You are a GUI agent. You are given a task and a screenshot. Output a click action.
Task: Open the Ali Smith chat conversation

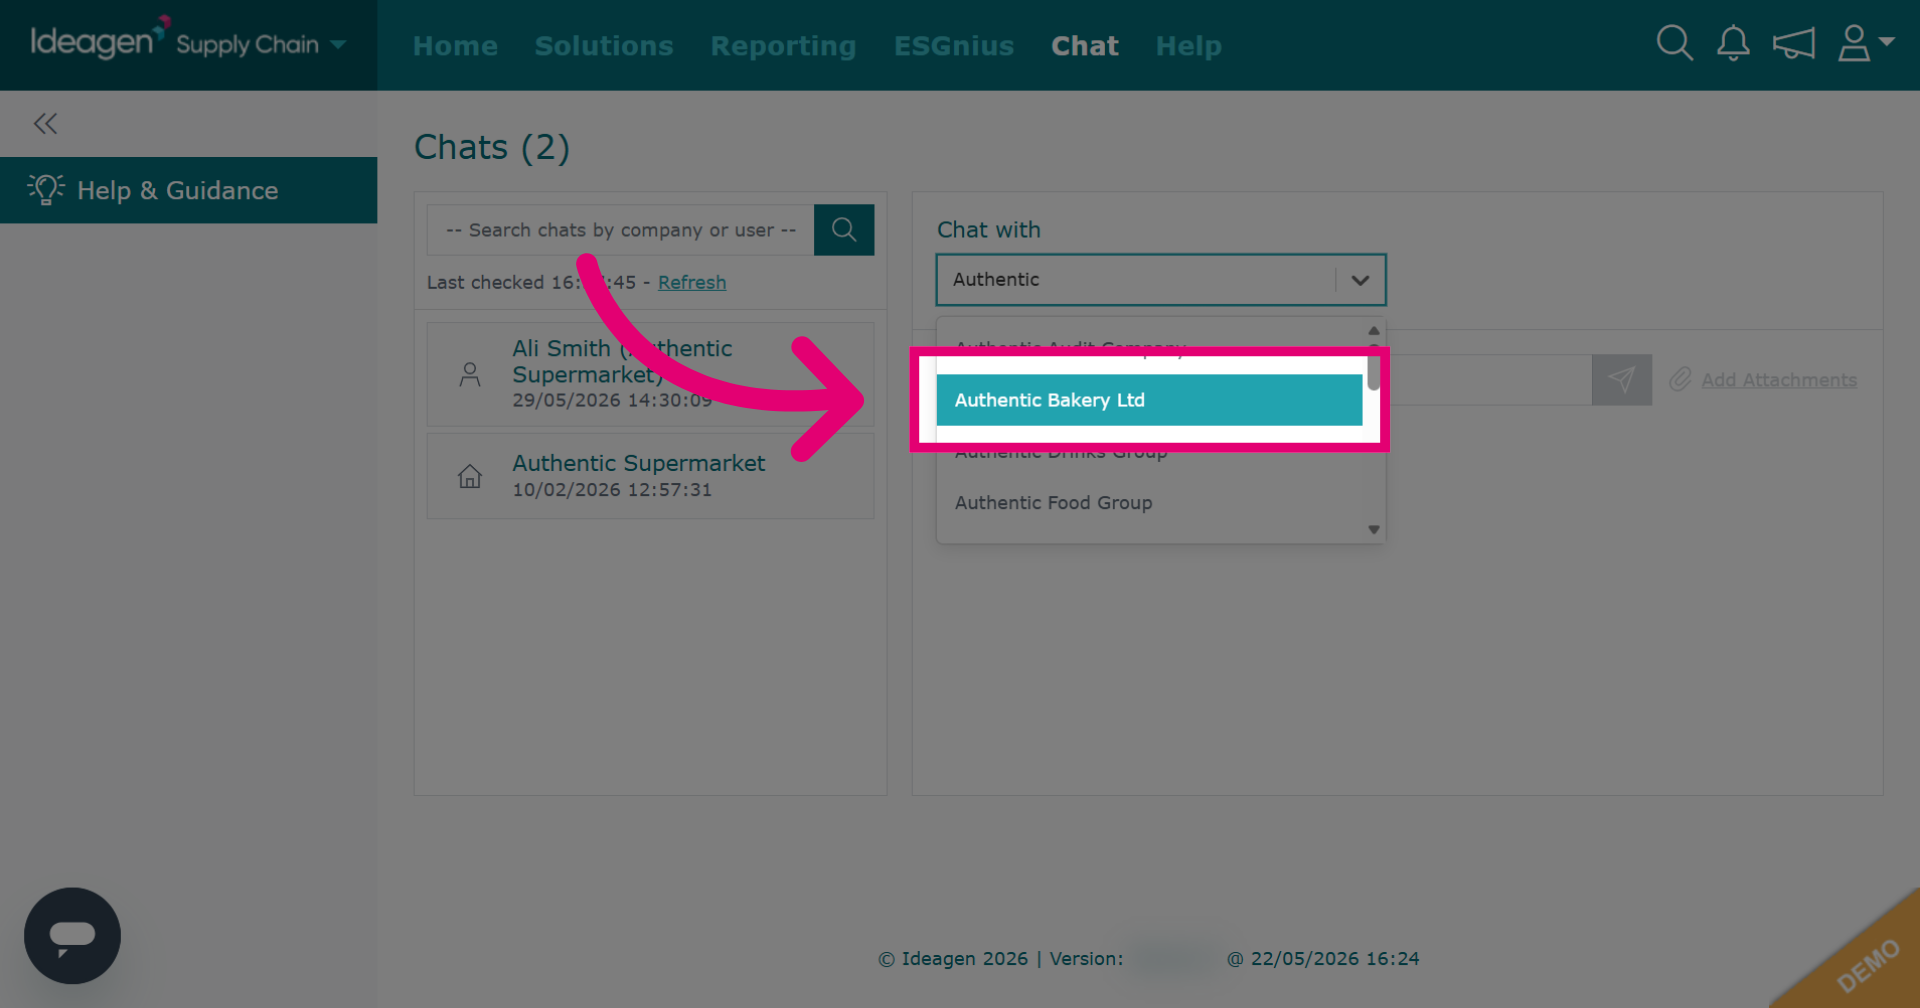click(650, 374)
